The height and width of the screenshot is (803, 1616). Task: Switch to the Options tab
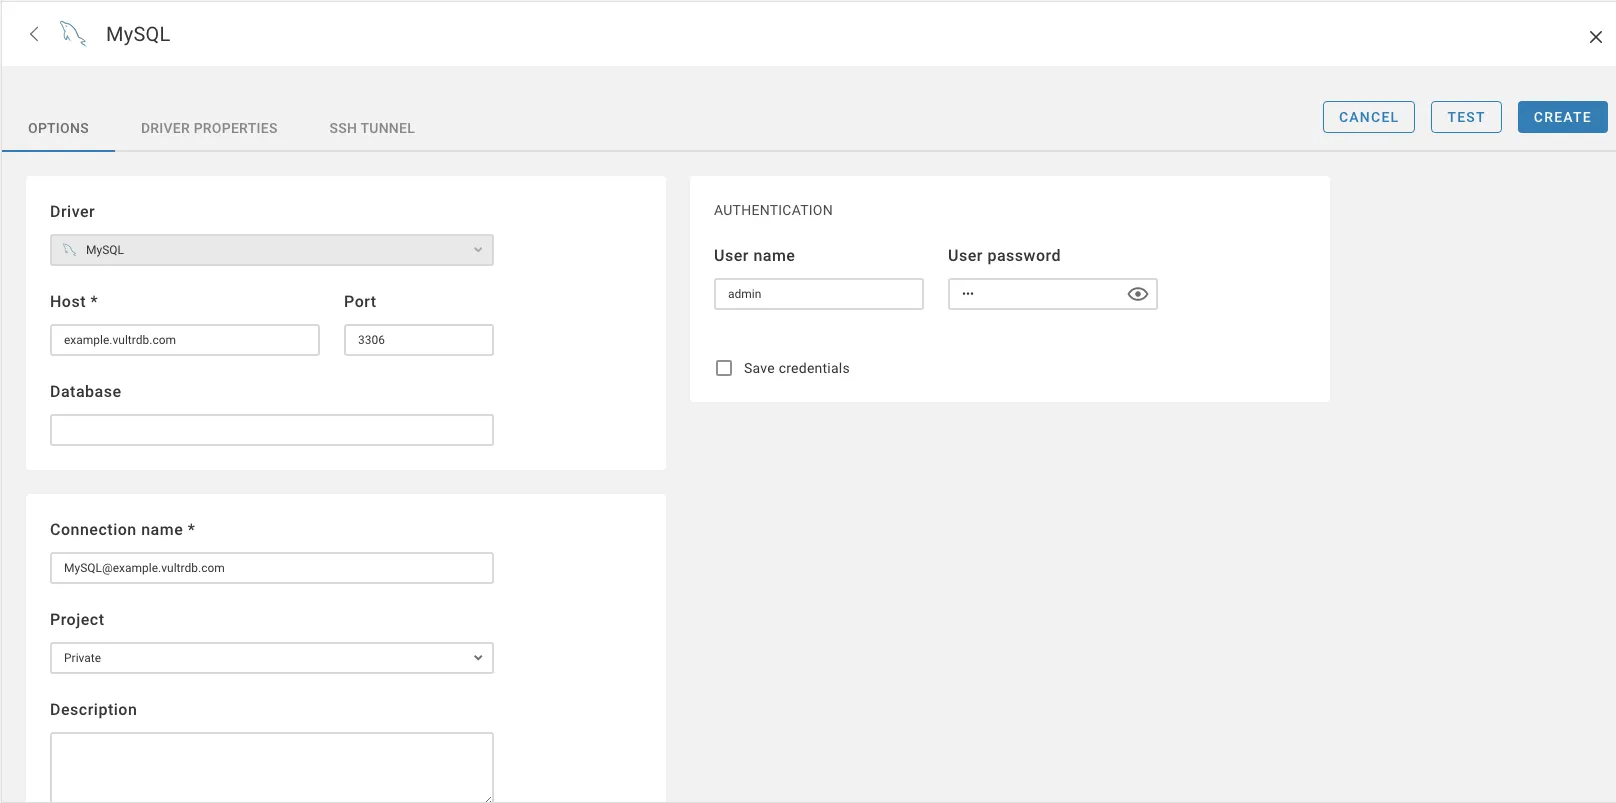coord(58,128)
